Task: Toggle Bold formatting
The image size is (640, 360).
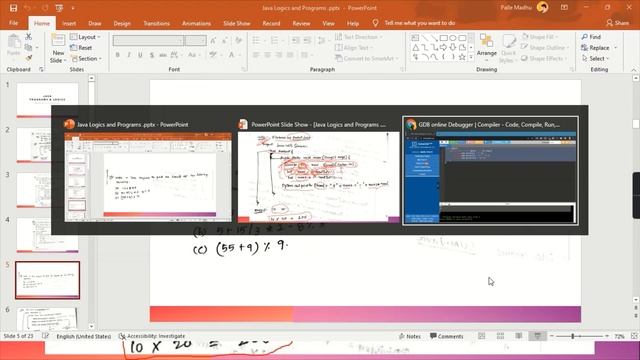Action: click(x=118, y=54)
